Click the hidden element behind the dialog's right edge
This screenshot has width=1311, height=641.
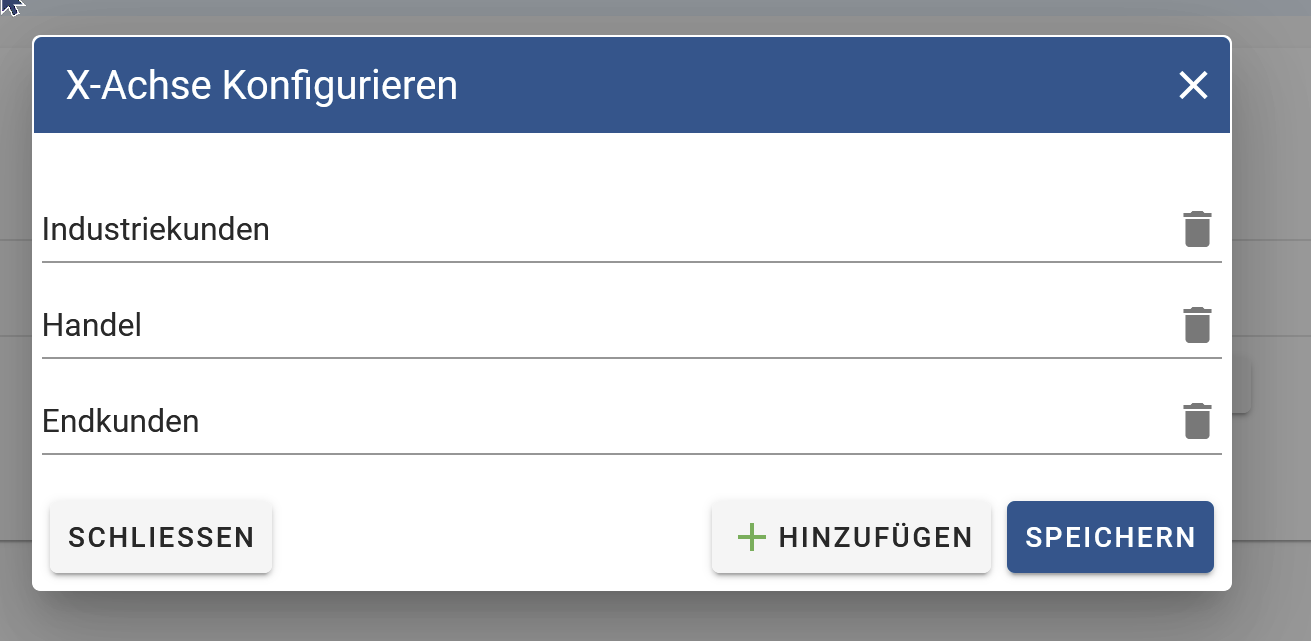1241,387
